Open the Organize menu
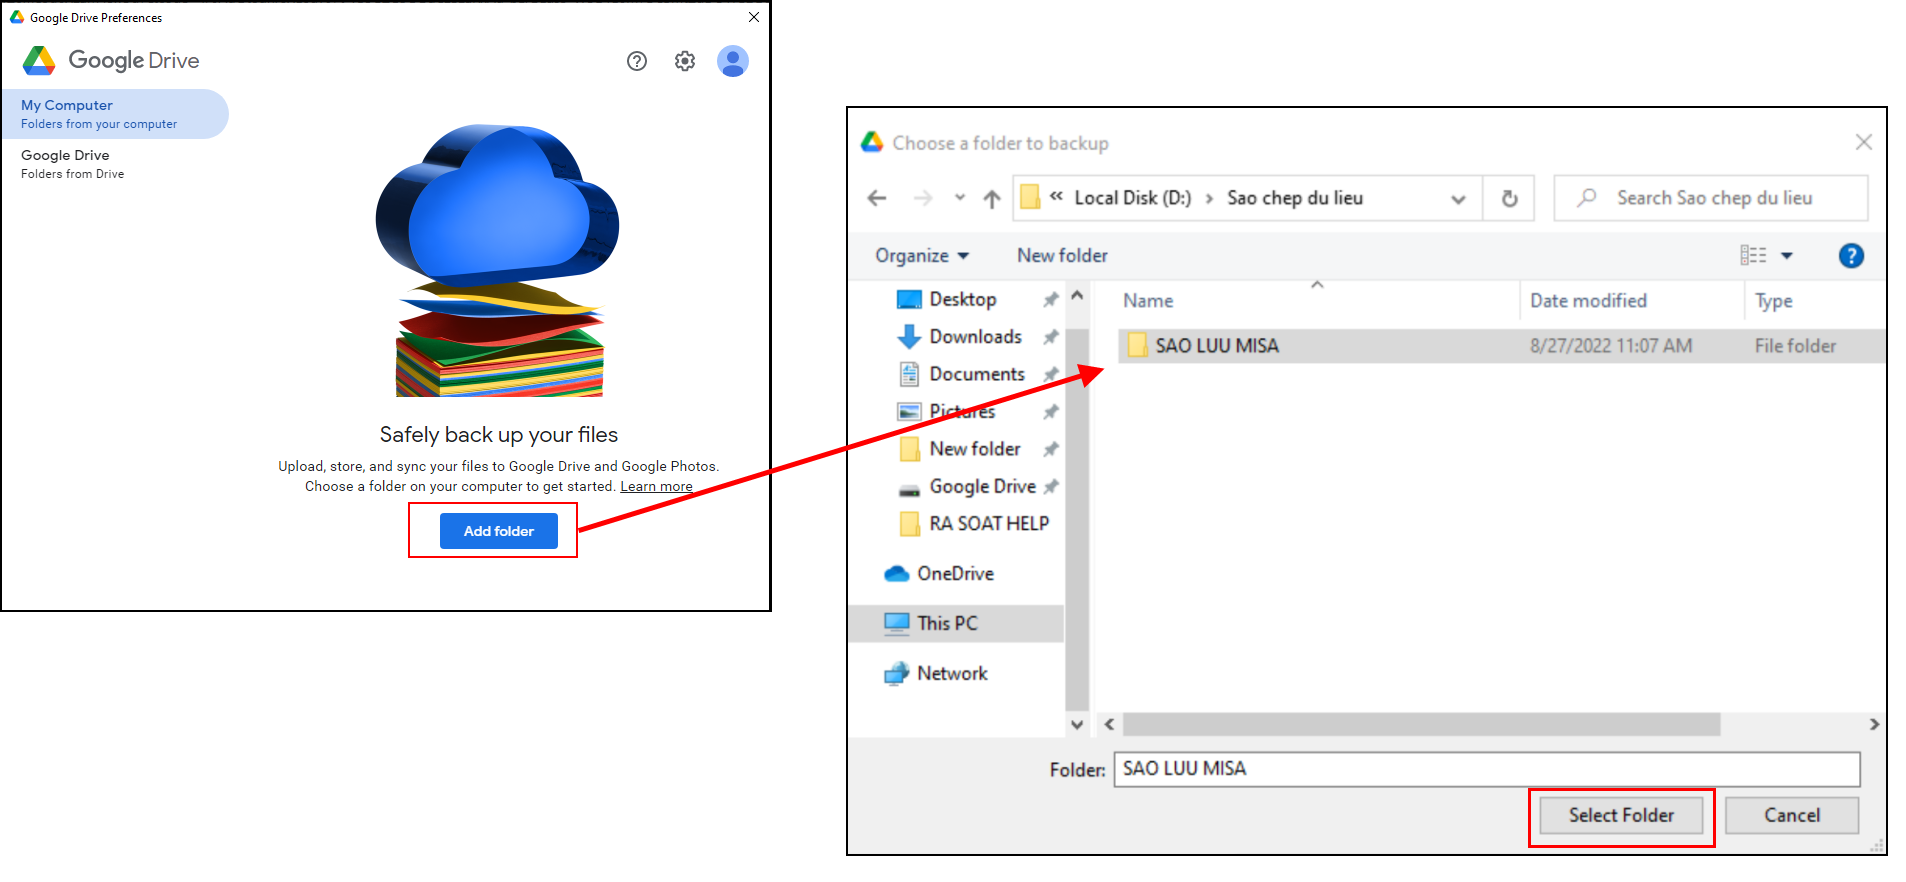The image size is (1906, 882). pos(922,256)
